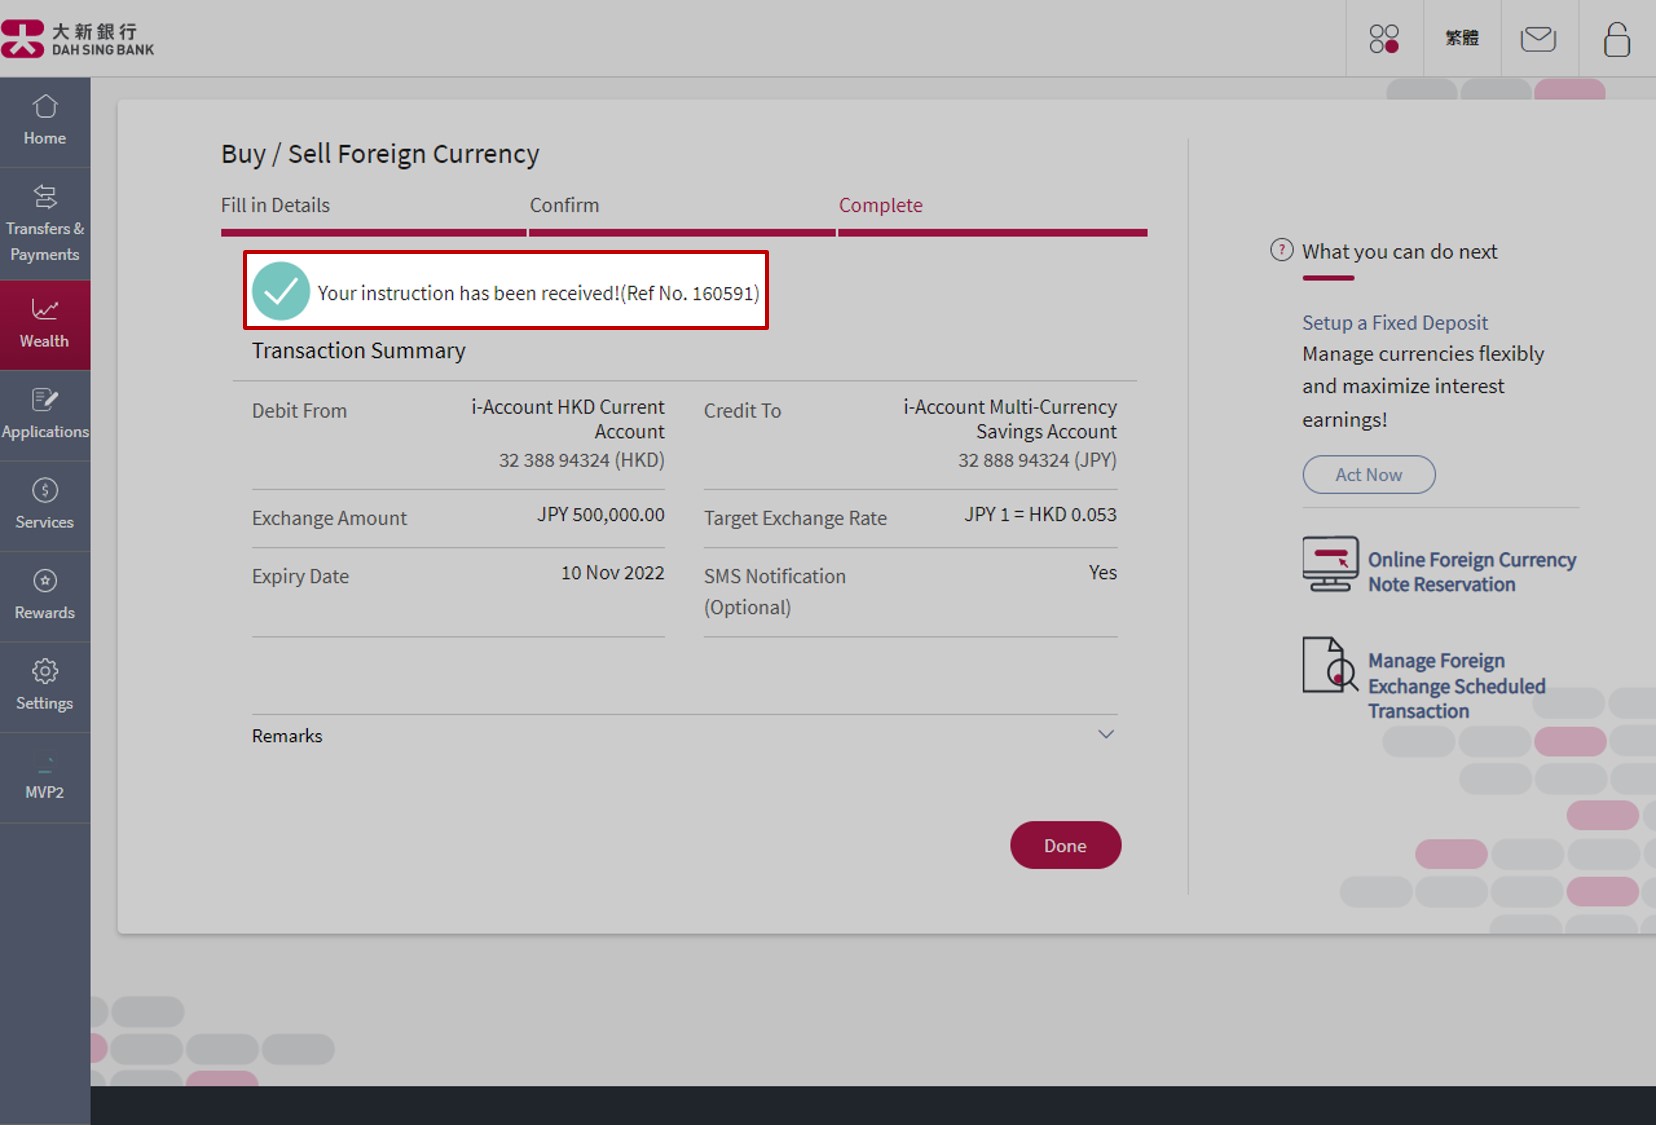Viewport: 1656px width, 1125px height.
Task: Switch language to Traditional Chinese
Action: (1461, 39)
